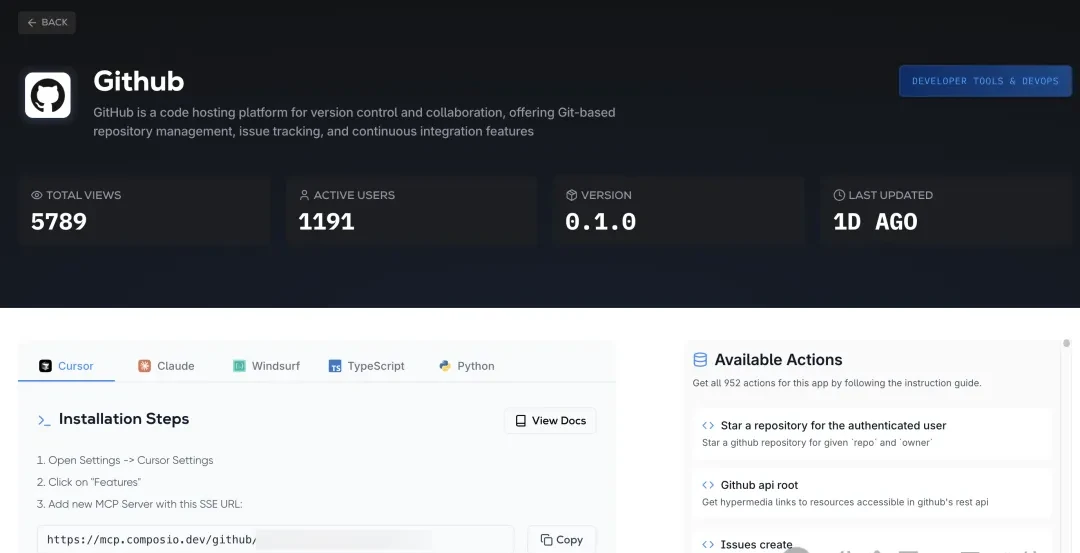Click the Windsurf logo icon in tab
This screenshot has width=1080, height=553.
coord(239,366)
